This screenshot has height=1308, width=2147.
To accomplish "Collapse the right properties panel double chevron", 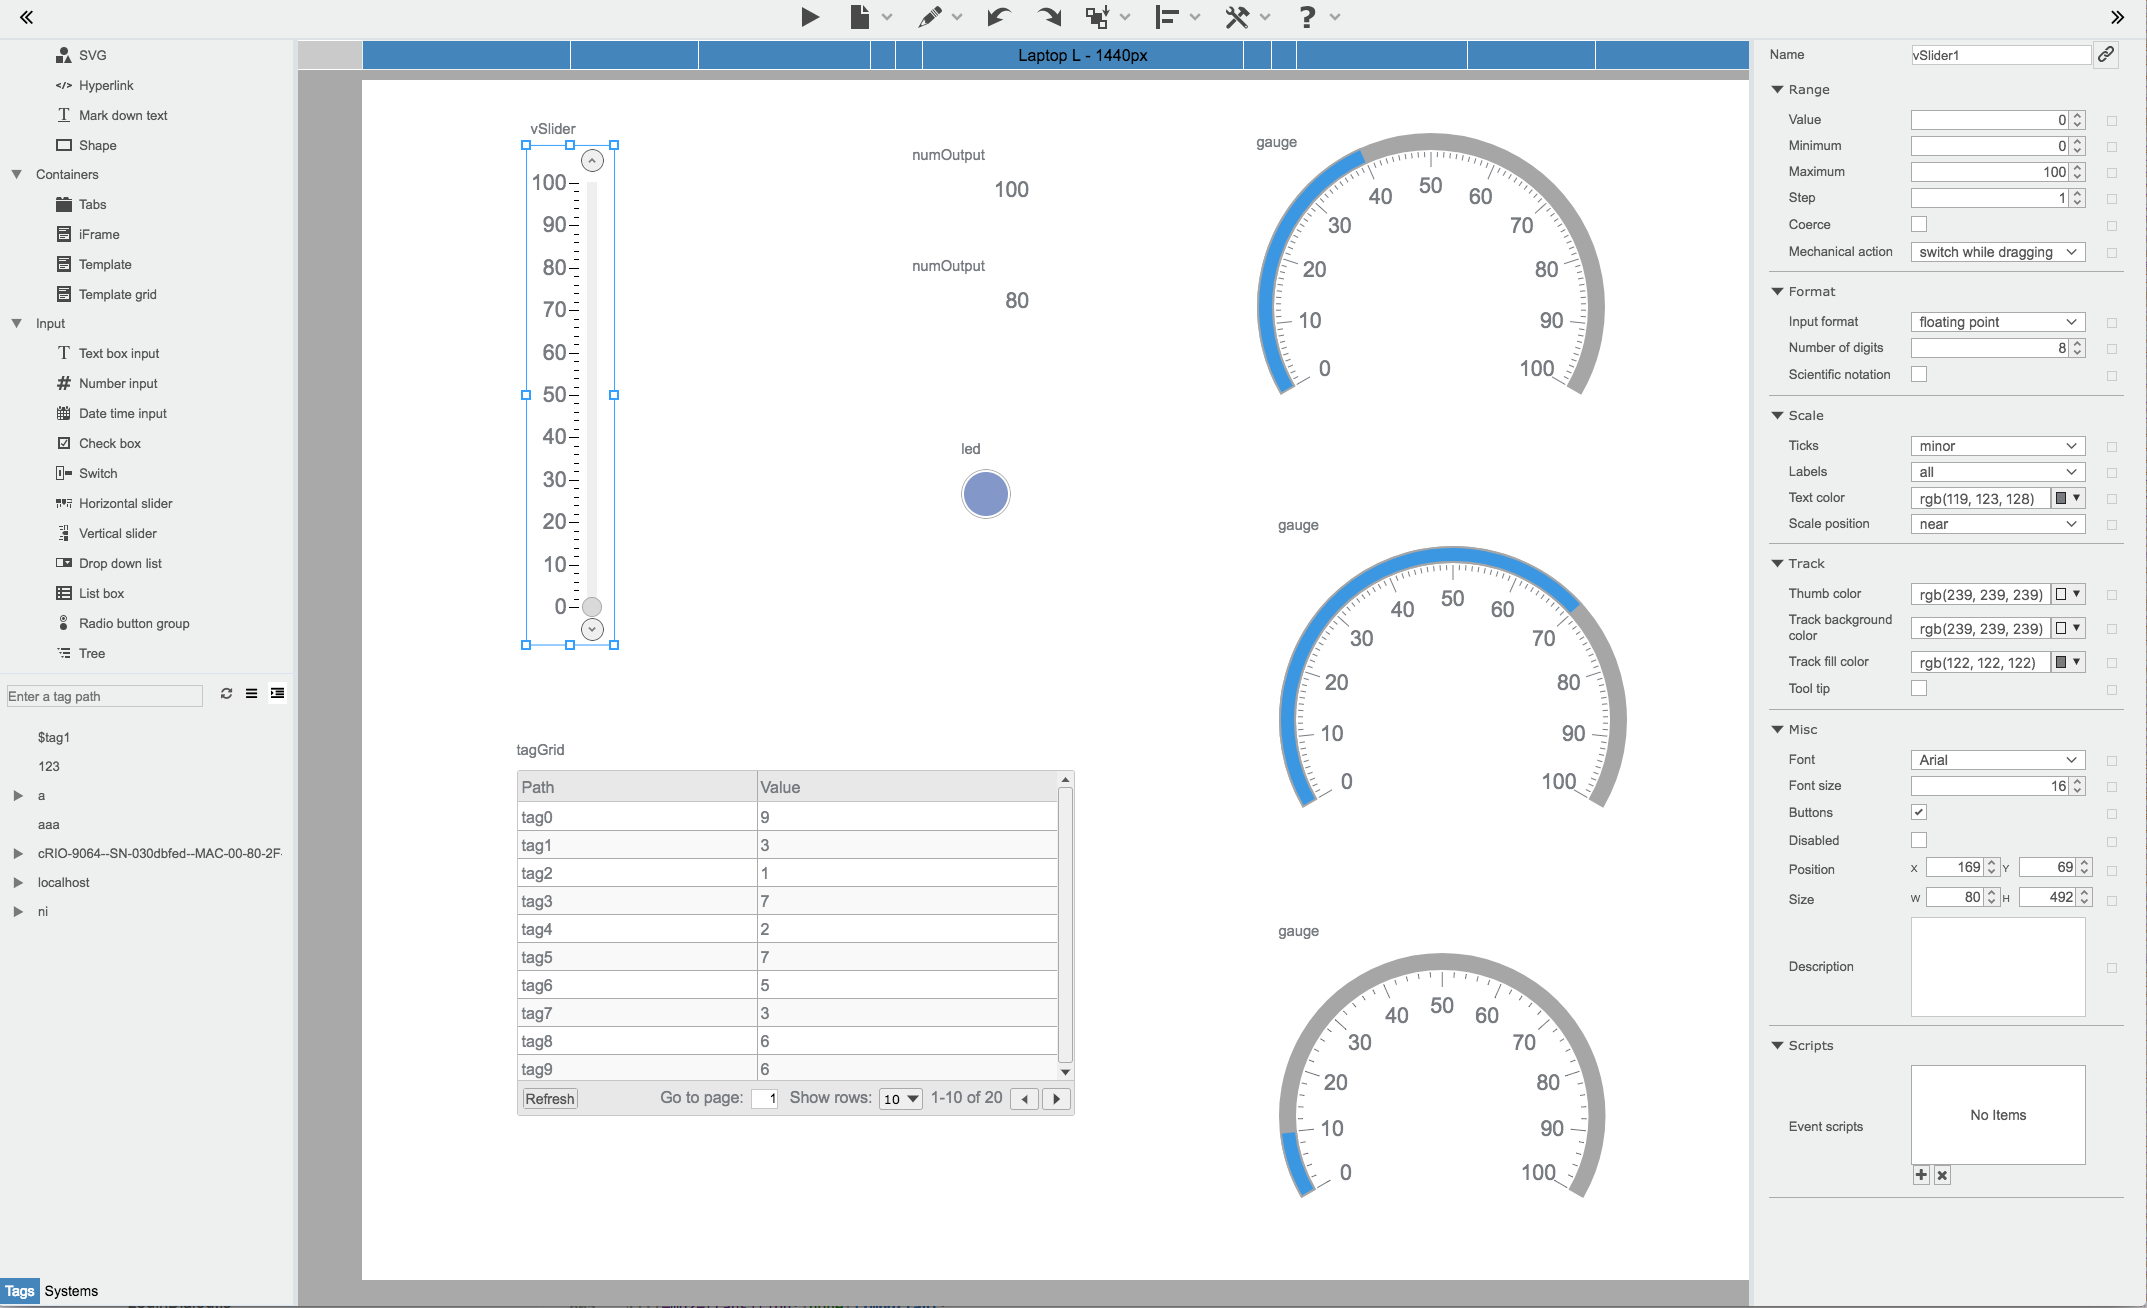I will pos(2117,17).
